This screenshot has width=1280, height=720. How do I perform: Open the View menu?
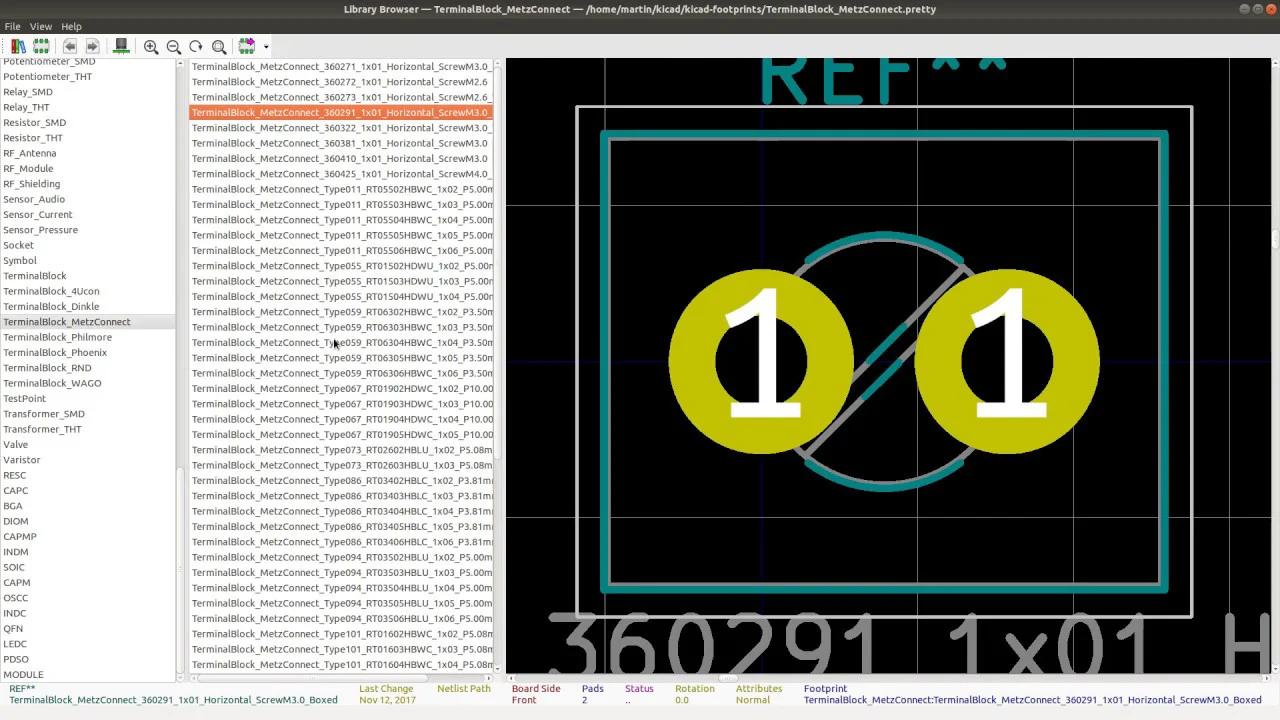tap(41, 26)
